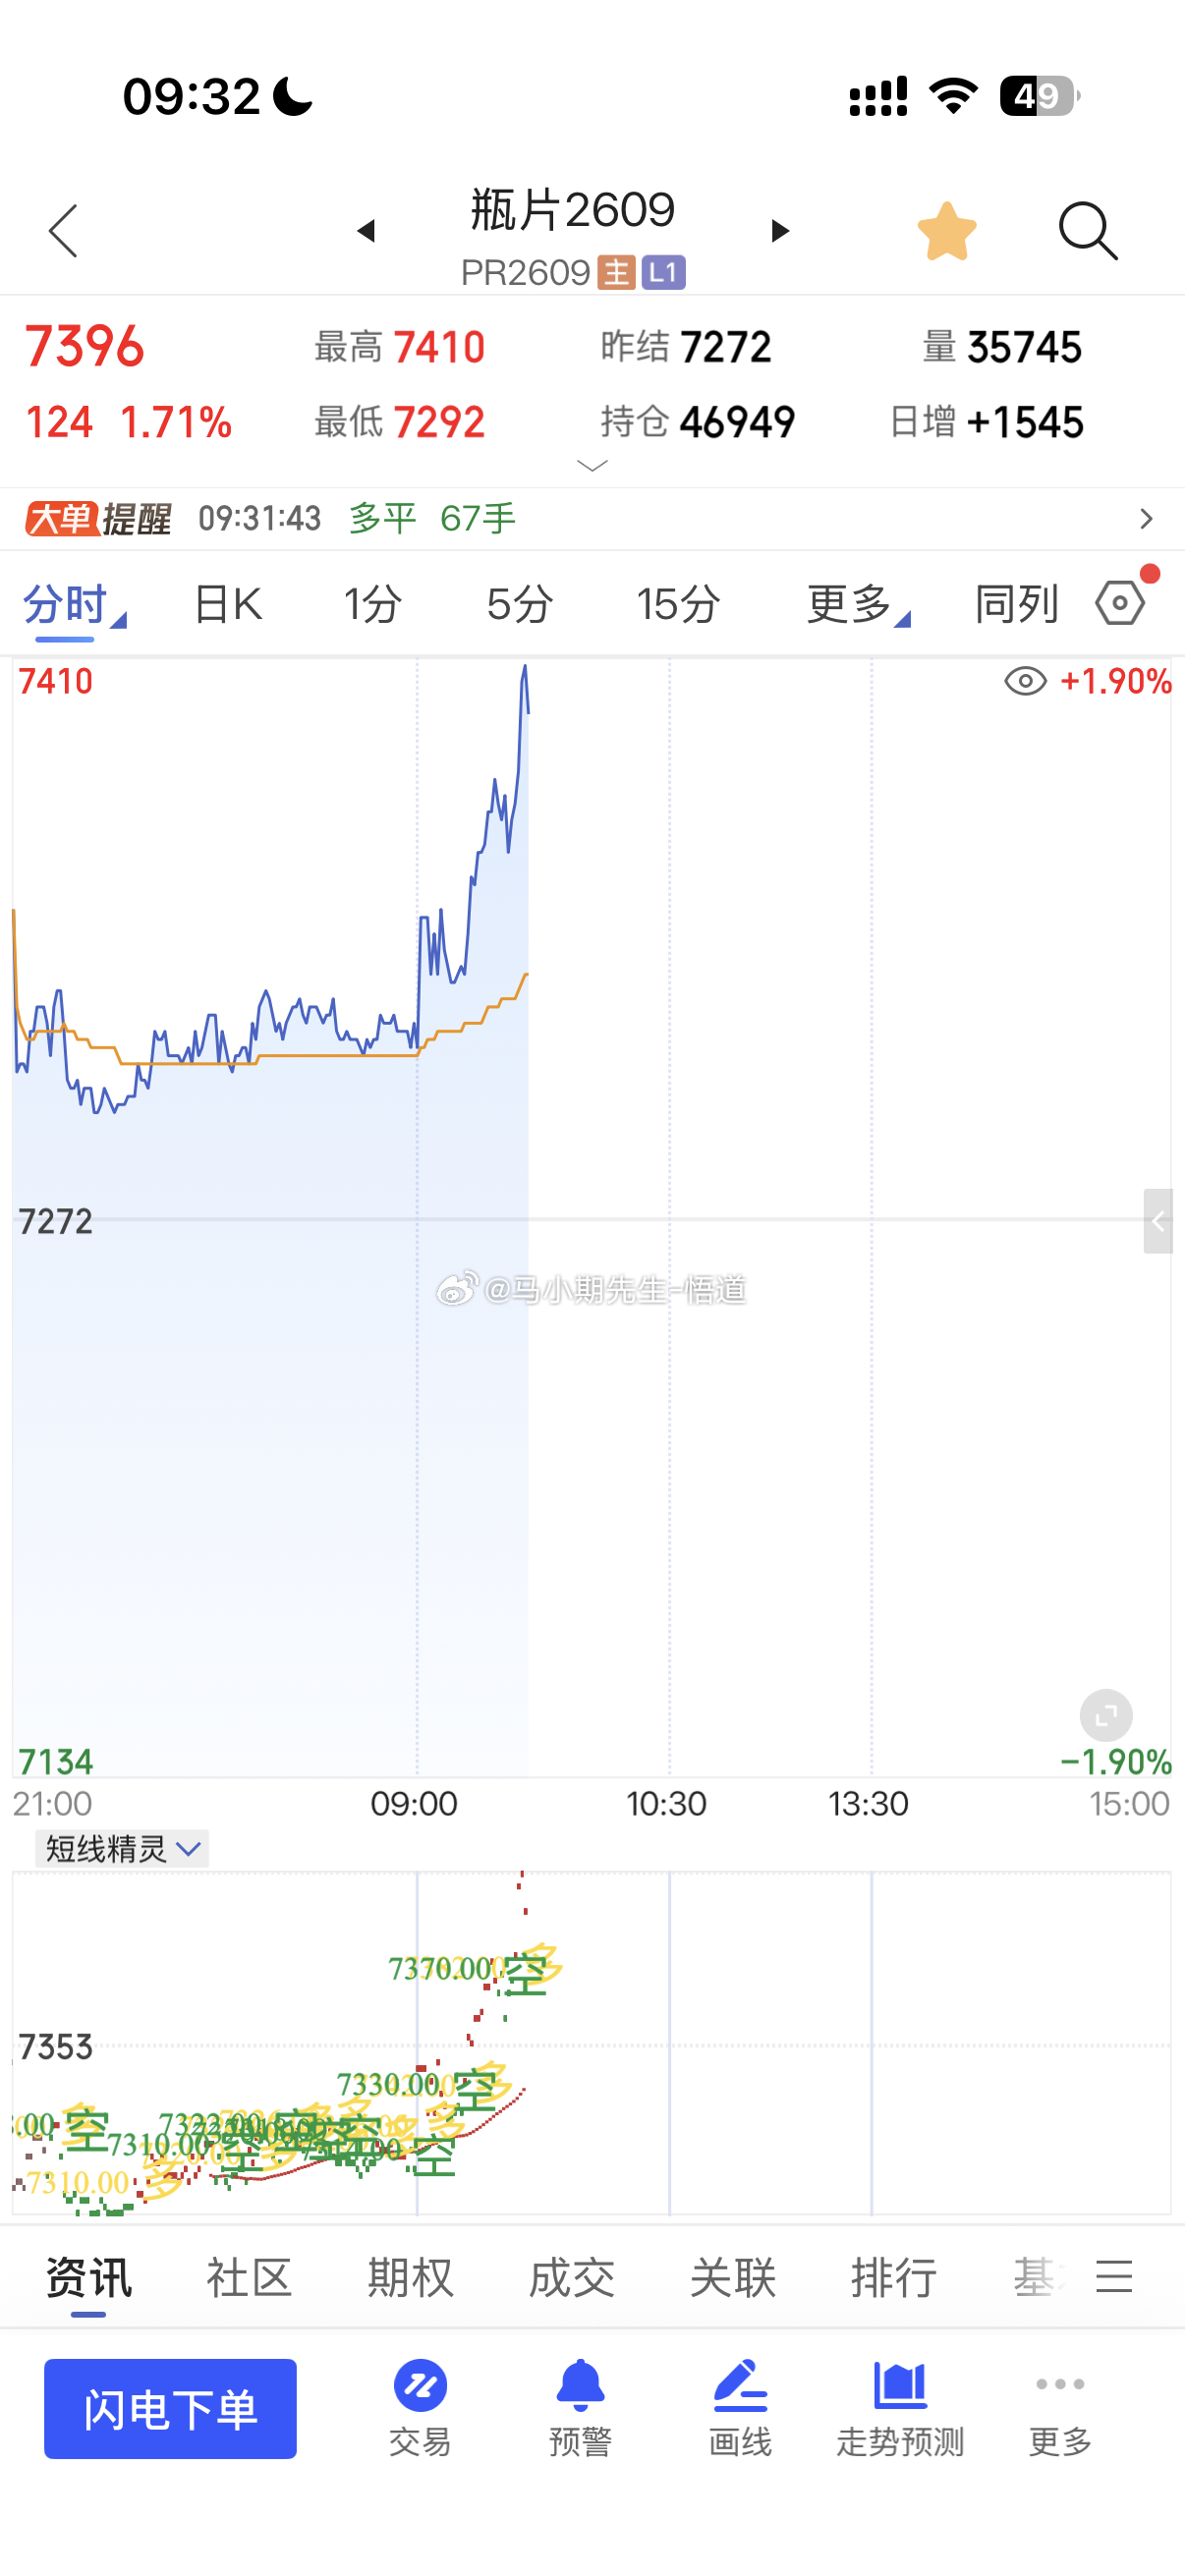This screenshot has height=2576, width=1185.
Task: Open 走势预测 trend forecast icon
Action: tap(900, 2408)
